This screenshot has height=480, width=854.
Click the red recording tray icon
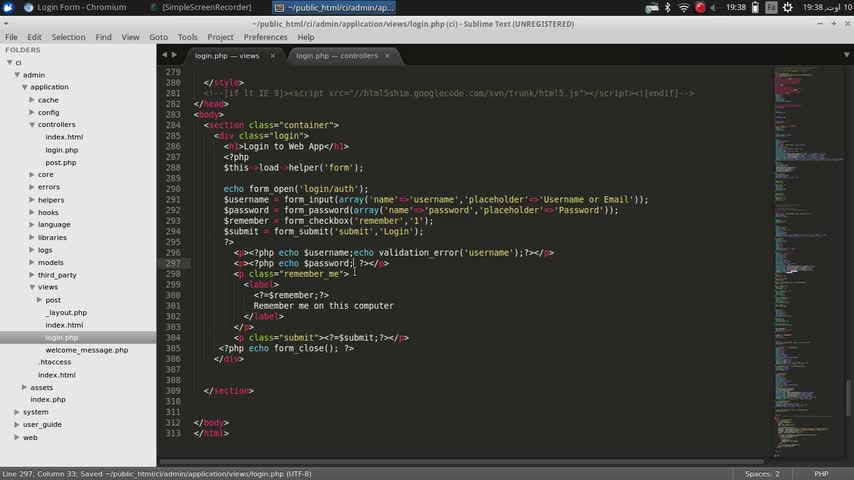click(x=700, y=7)
